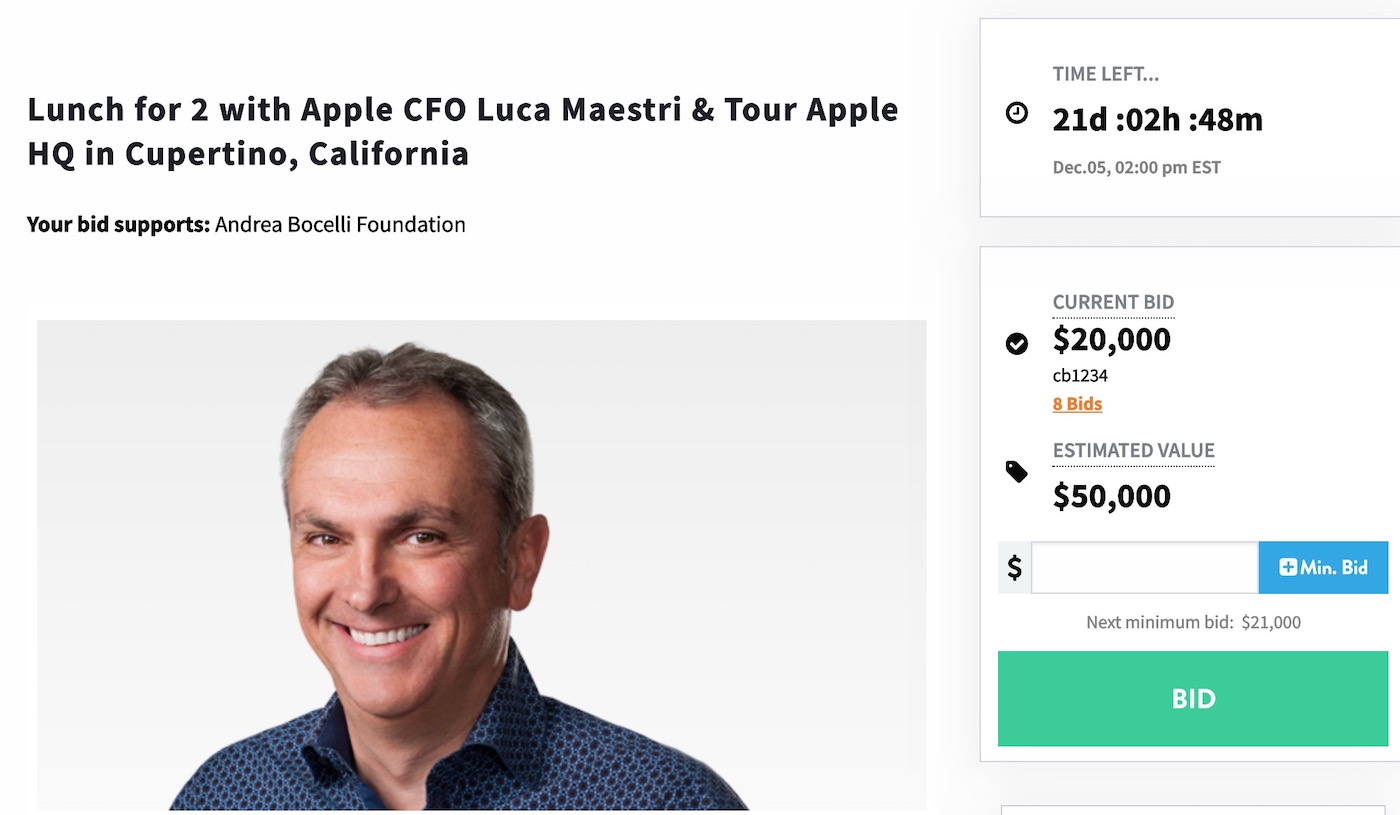Click the price tag icon by estimated value
This screenshot has width=1400, height=815.
pyautogui.click(x=1016, y=471)
